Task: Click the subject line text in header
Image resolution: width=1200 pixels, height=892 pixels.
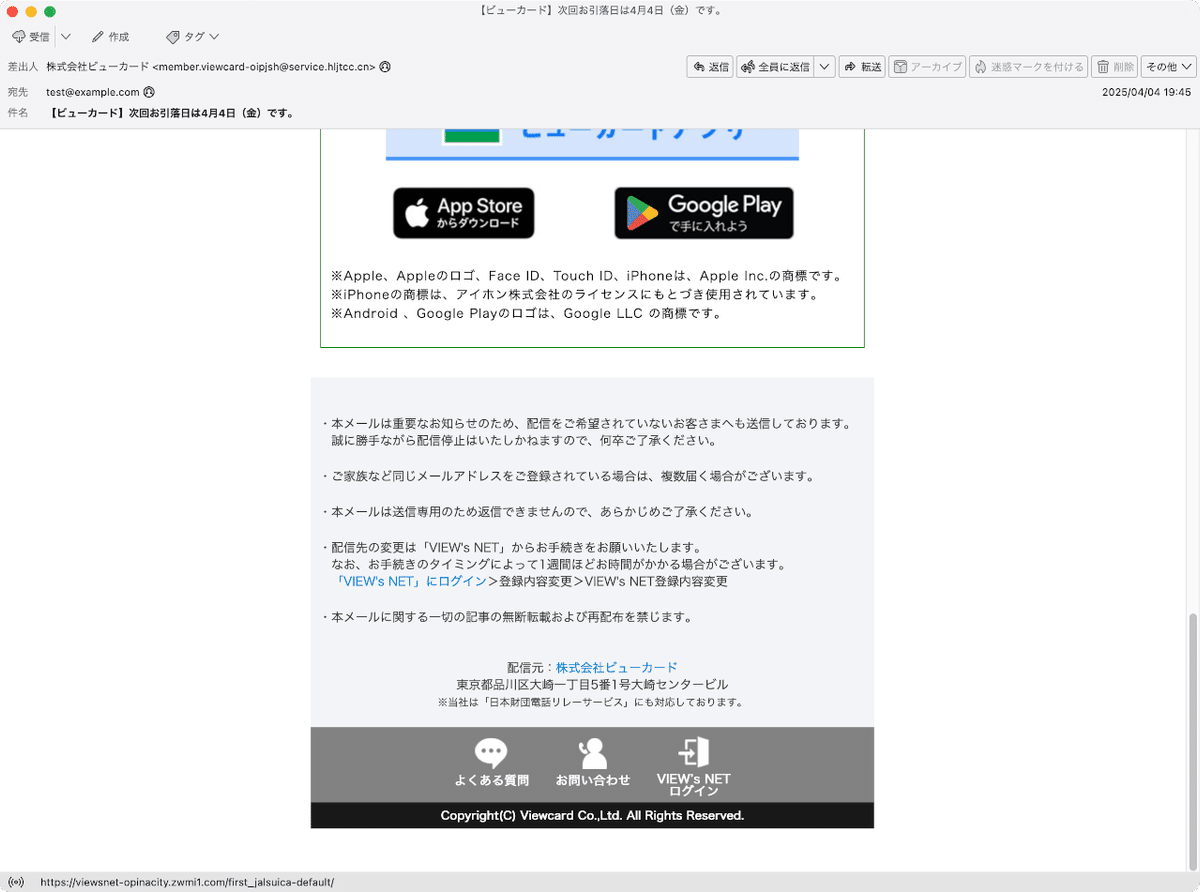Action: (172, 113)
